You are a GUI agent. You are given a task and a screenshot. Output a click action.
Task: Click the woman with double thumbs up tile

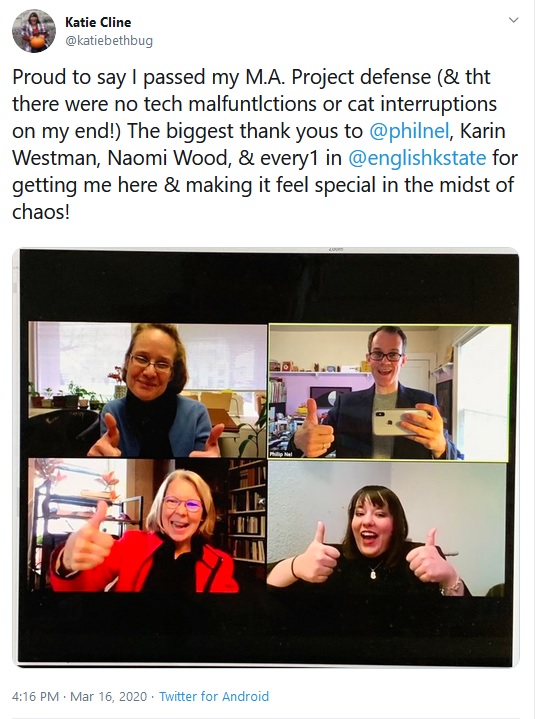pos(387,529)
